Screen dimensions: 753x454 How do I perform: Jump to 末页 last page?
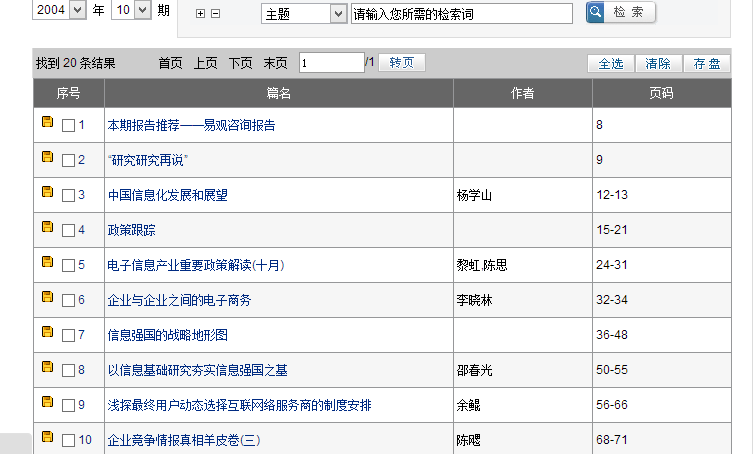click(275, 63)
